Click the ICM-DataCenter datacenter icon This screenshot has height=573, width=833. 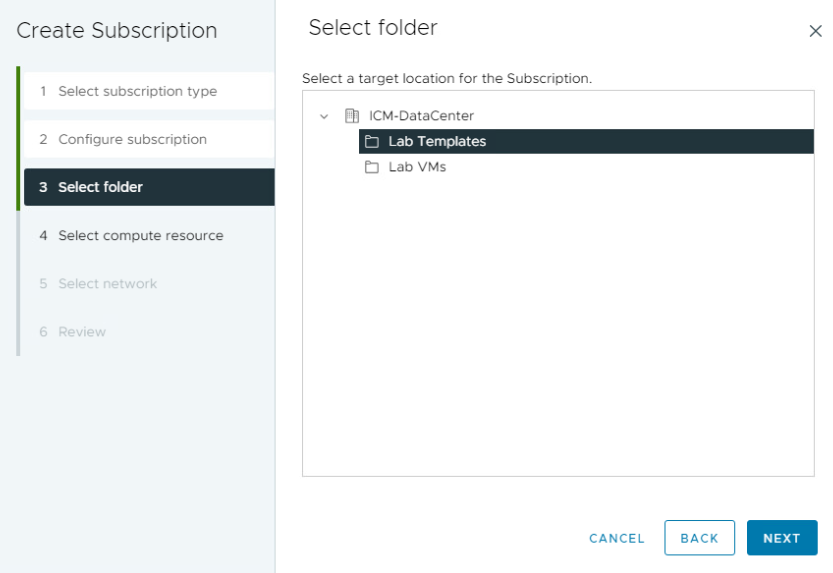click(x=352, y=116)
